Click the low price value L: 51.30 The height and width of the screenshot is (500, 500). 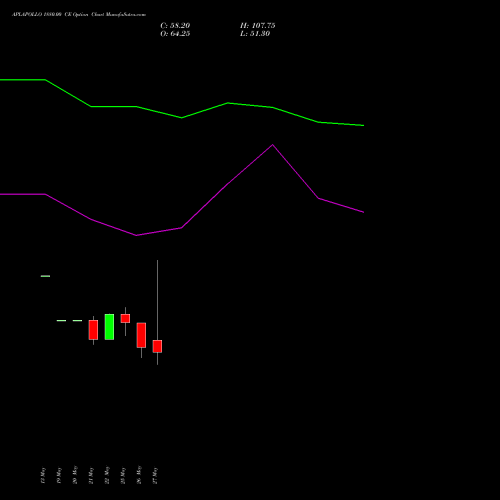(x=255, y=34)
